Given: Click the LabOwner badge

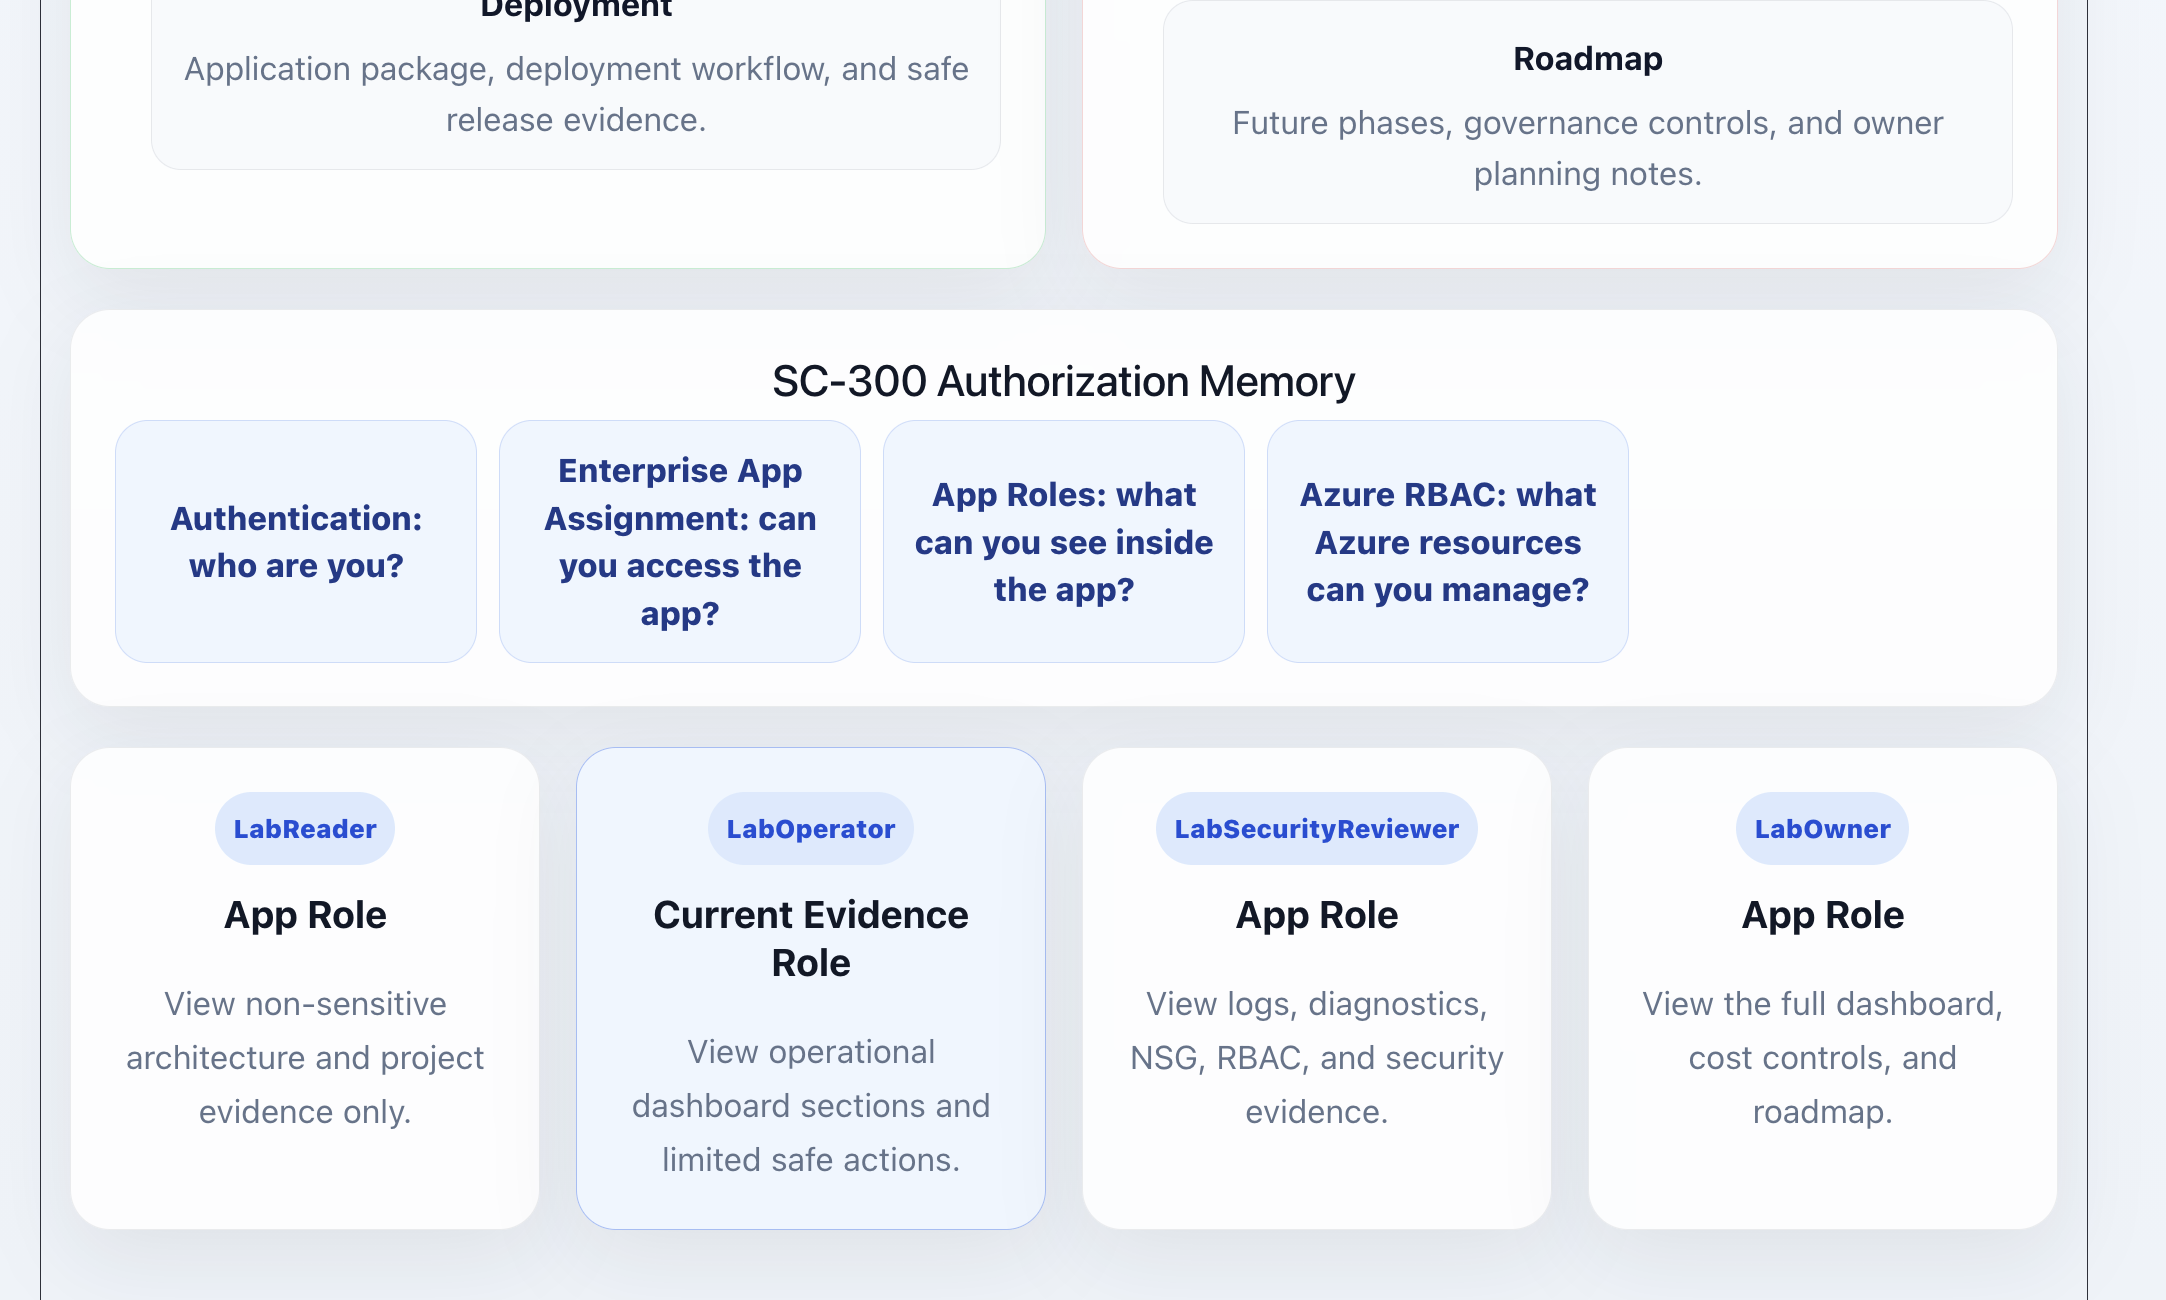Looking at the screenshot, I should pos(1823,828).
